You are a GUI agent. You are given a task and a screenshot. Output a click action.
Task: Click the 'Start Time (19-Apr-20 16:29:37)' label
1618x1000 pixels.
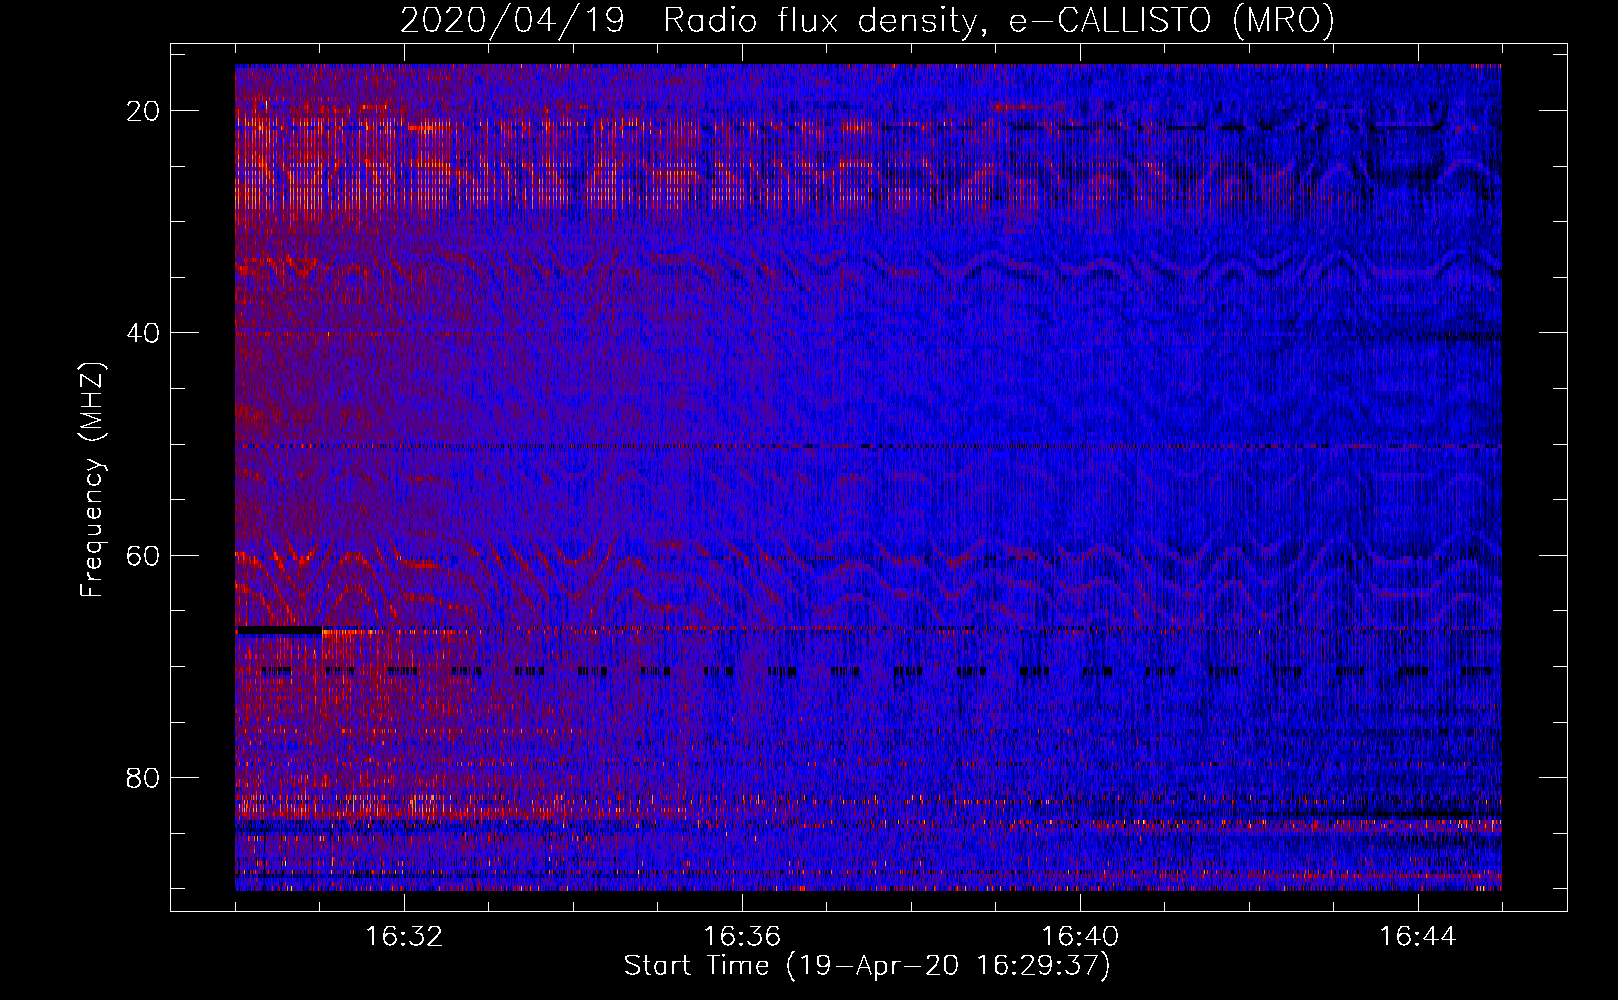(x=867, y=966)
